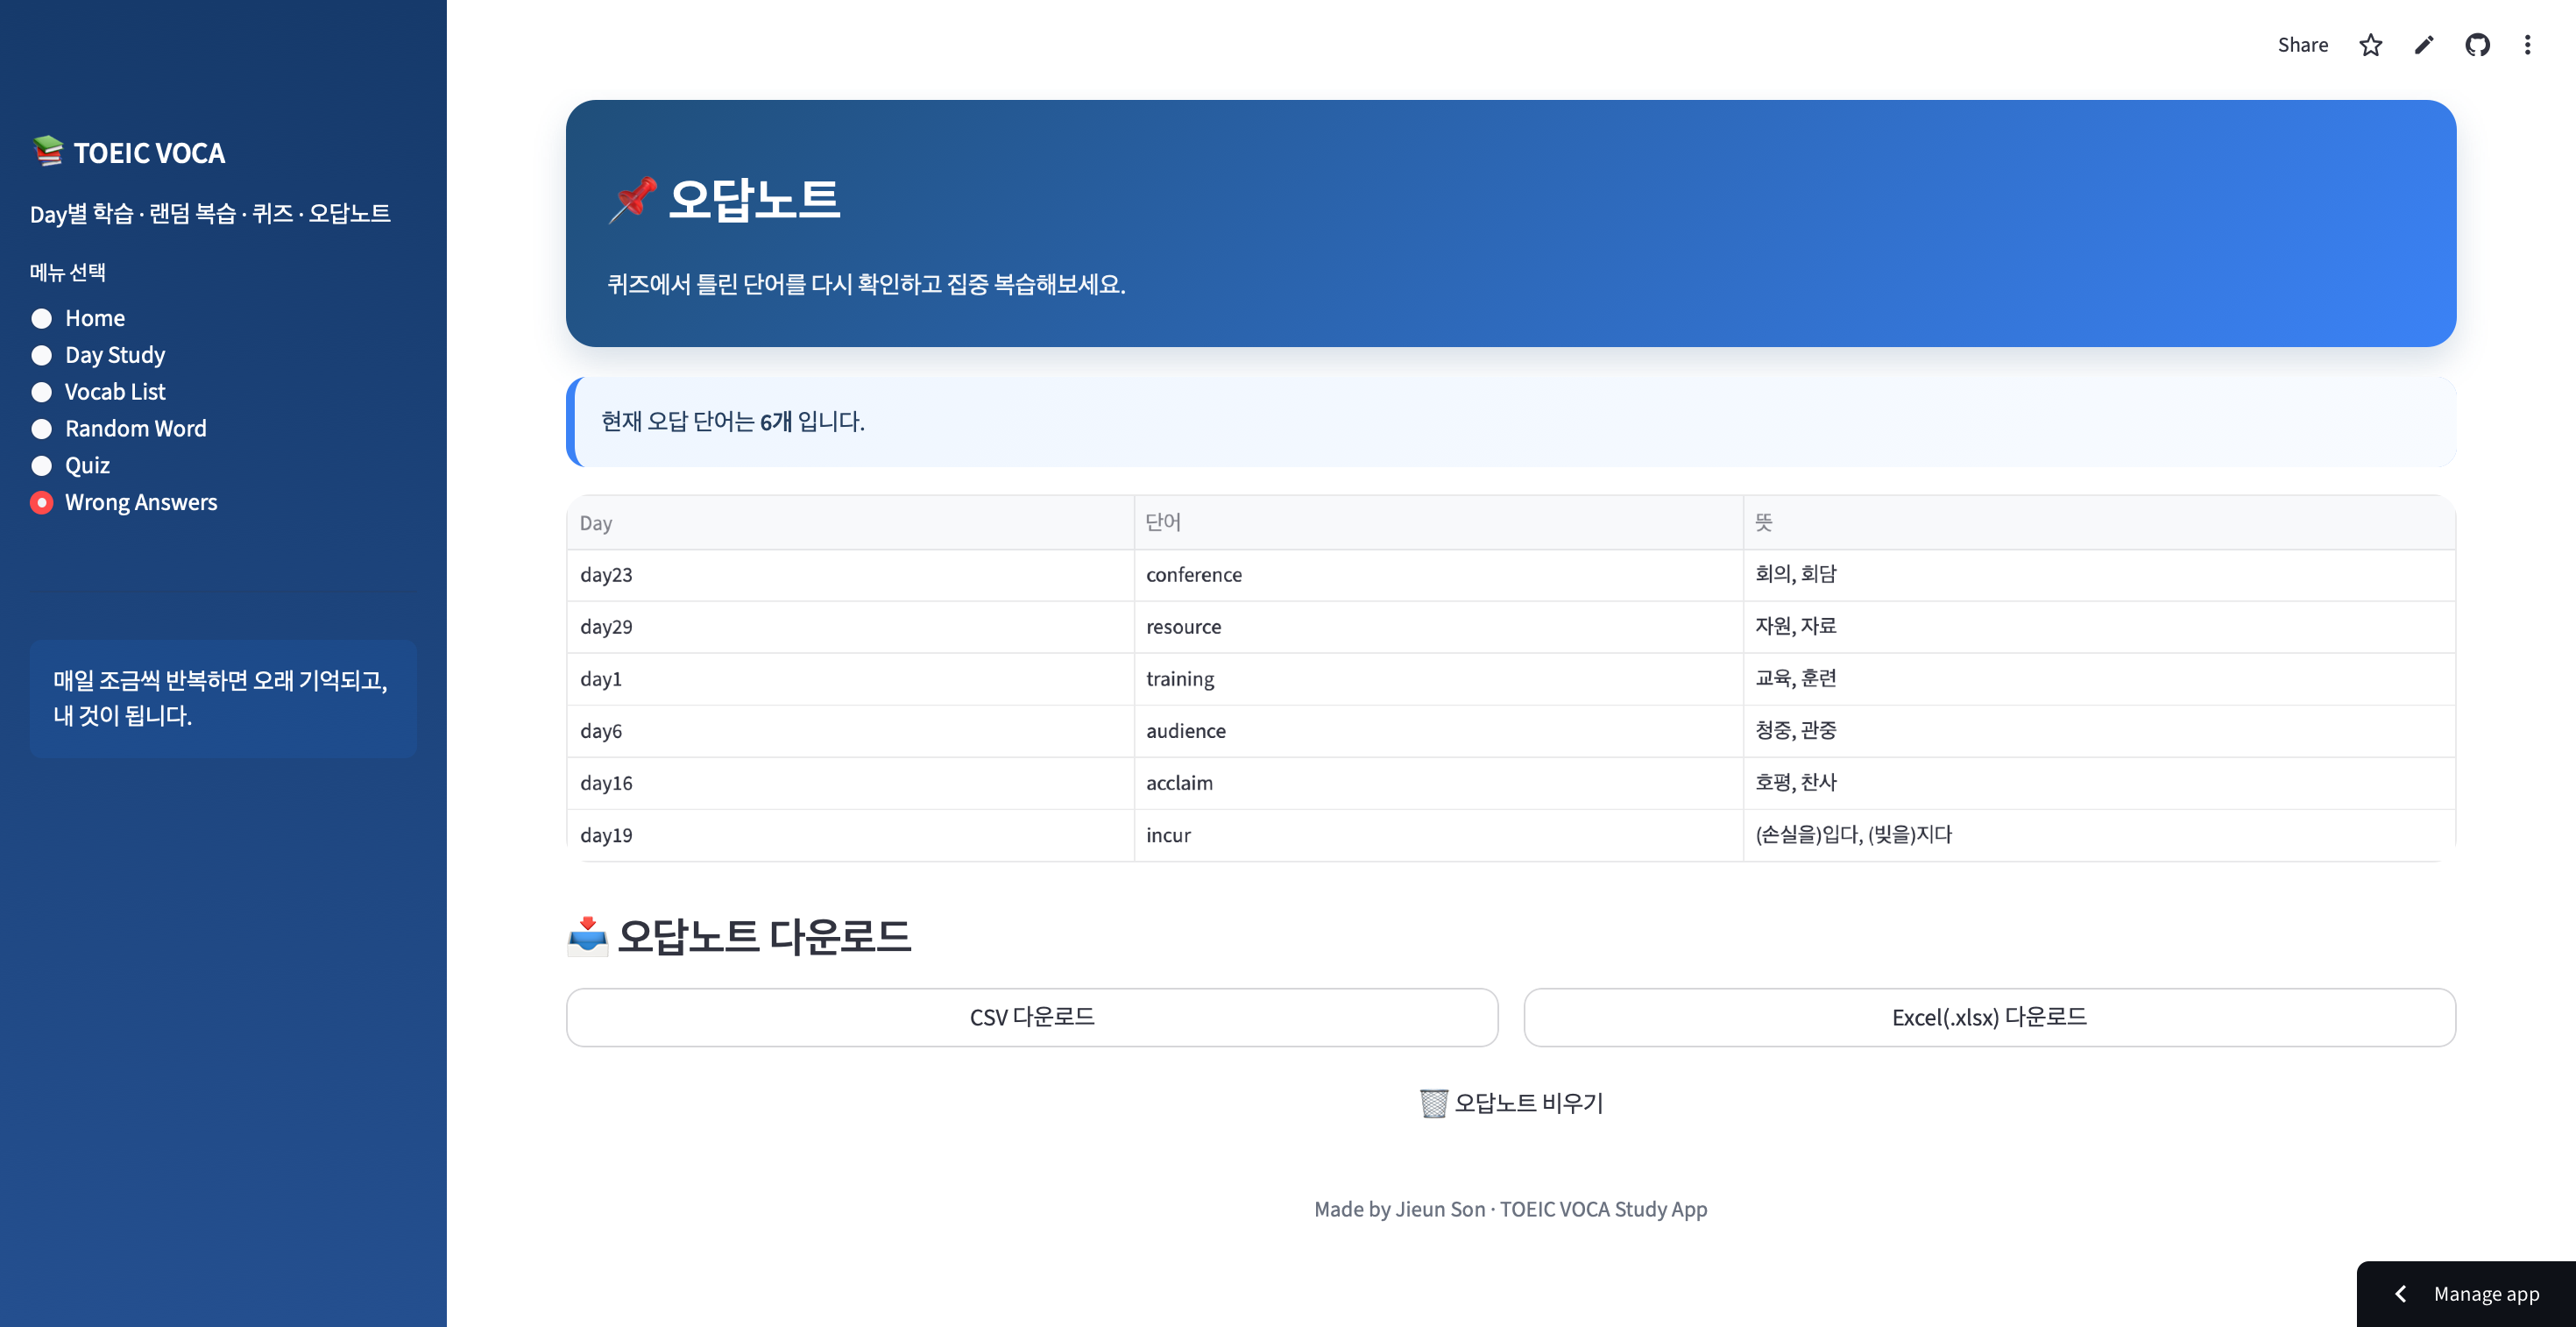Click the pencil edit icon
Screen dimensions: 2576x1327
(x=2424, y=45)
